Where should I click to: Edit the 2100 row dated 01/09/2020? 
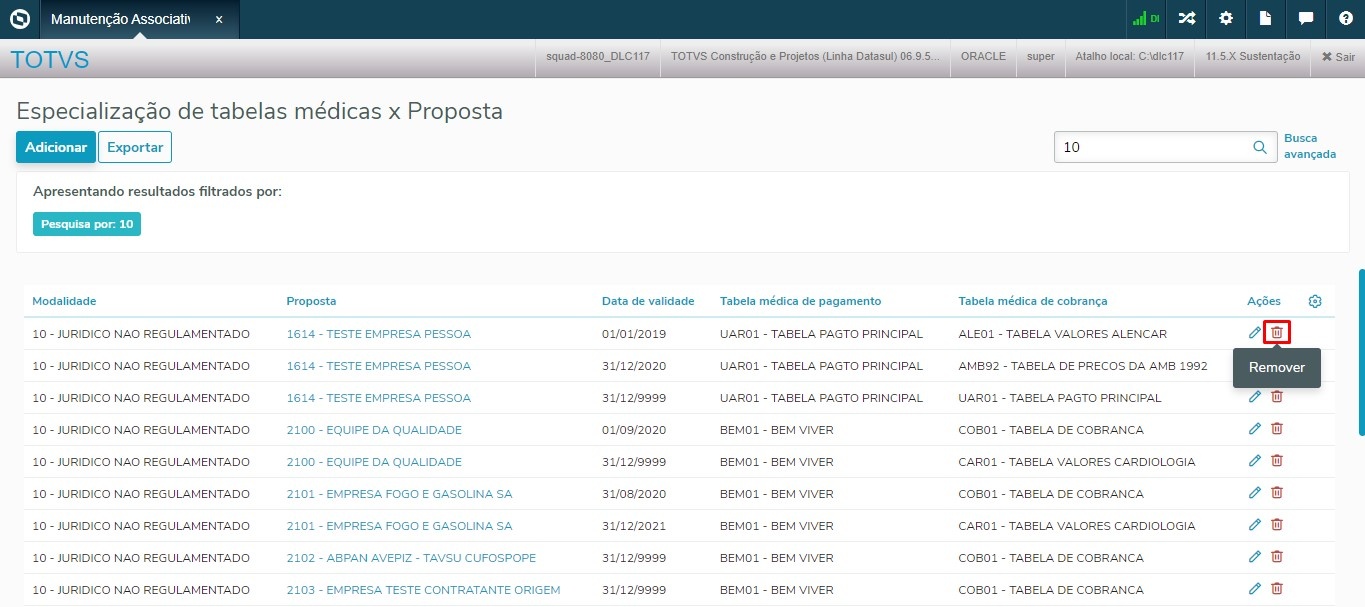tap(1255, 429)
